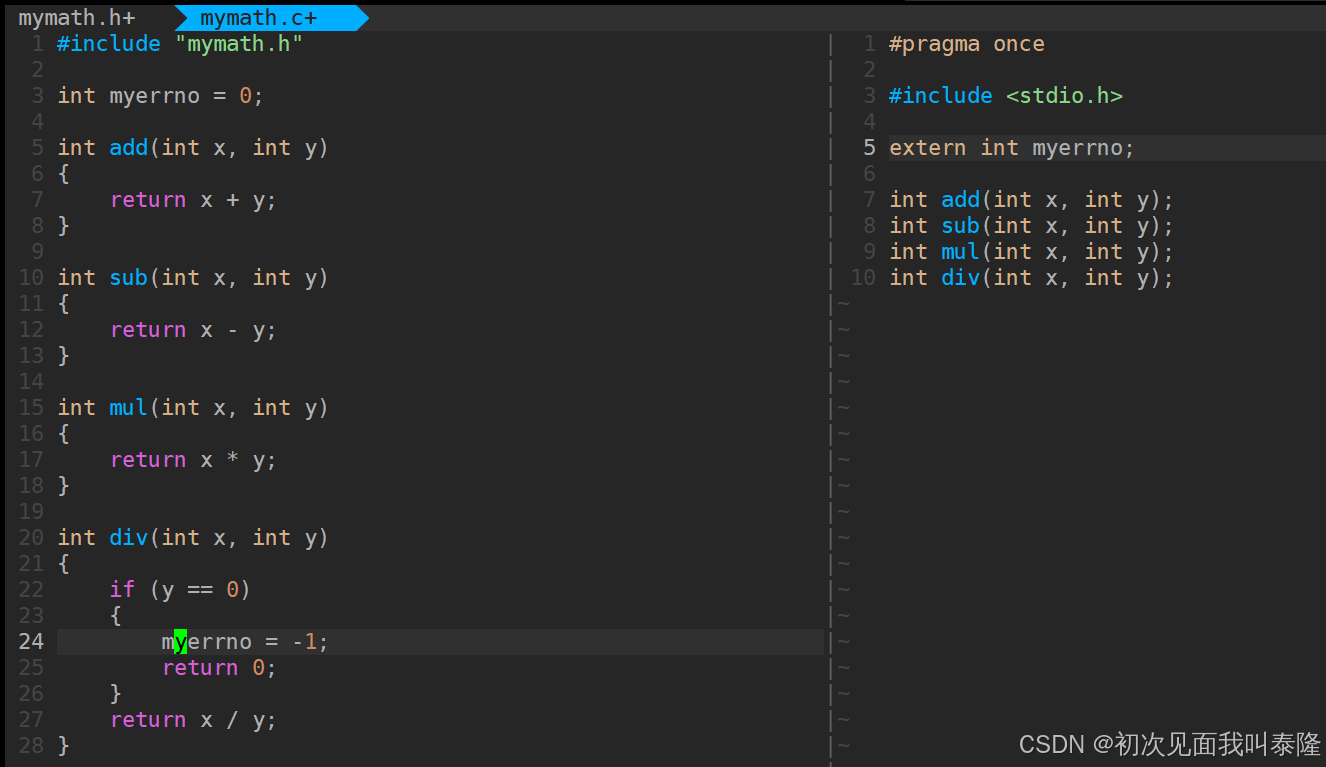Viewport: 1326px width, 767px height.
Task: Click the #include "mymath.h" line
Action: point(180,44)
